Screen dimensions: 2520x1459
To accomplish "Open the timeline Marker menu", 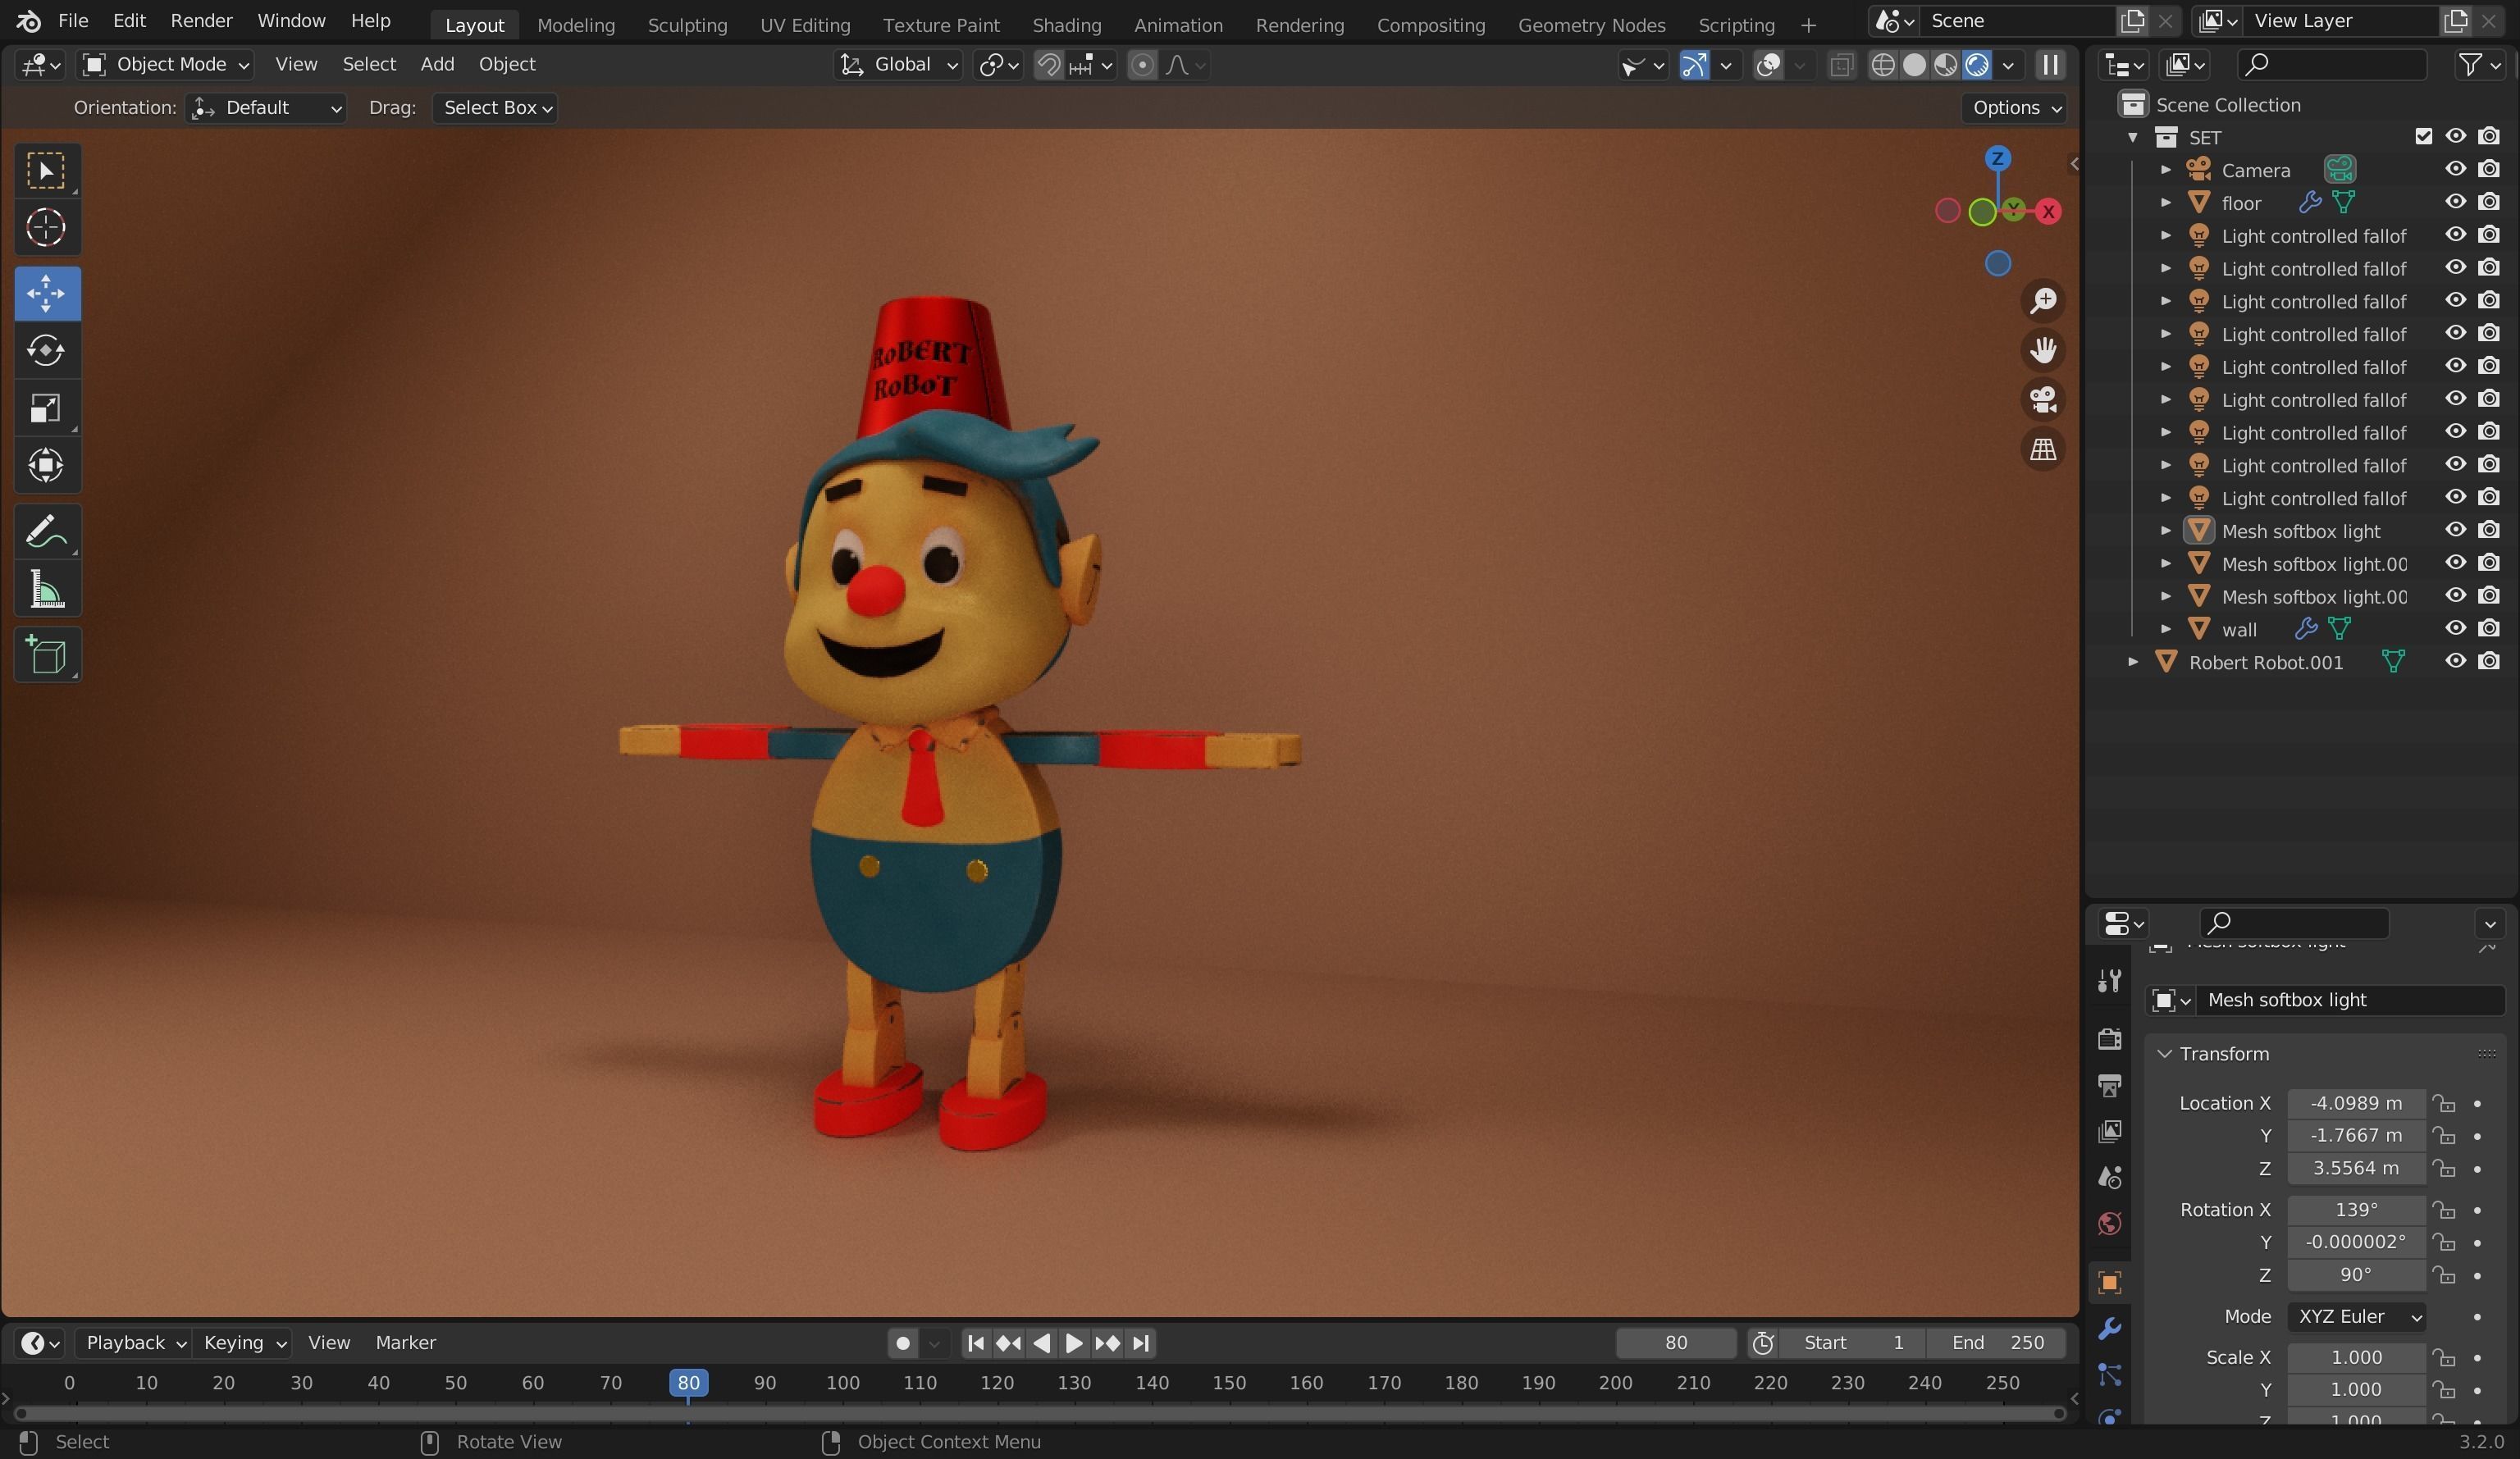I will [x=405, y=1343].
